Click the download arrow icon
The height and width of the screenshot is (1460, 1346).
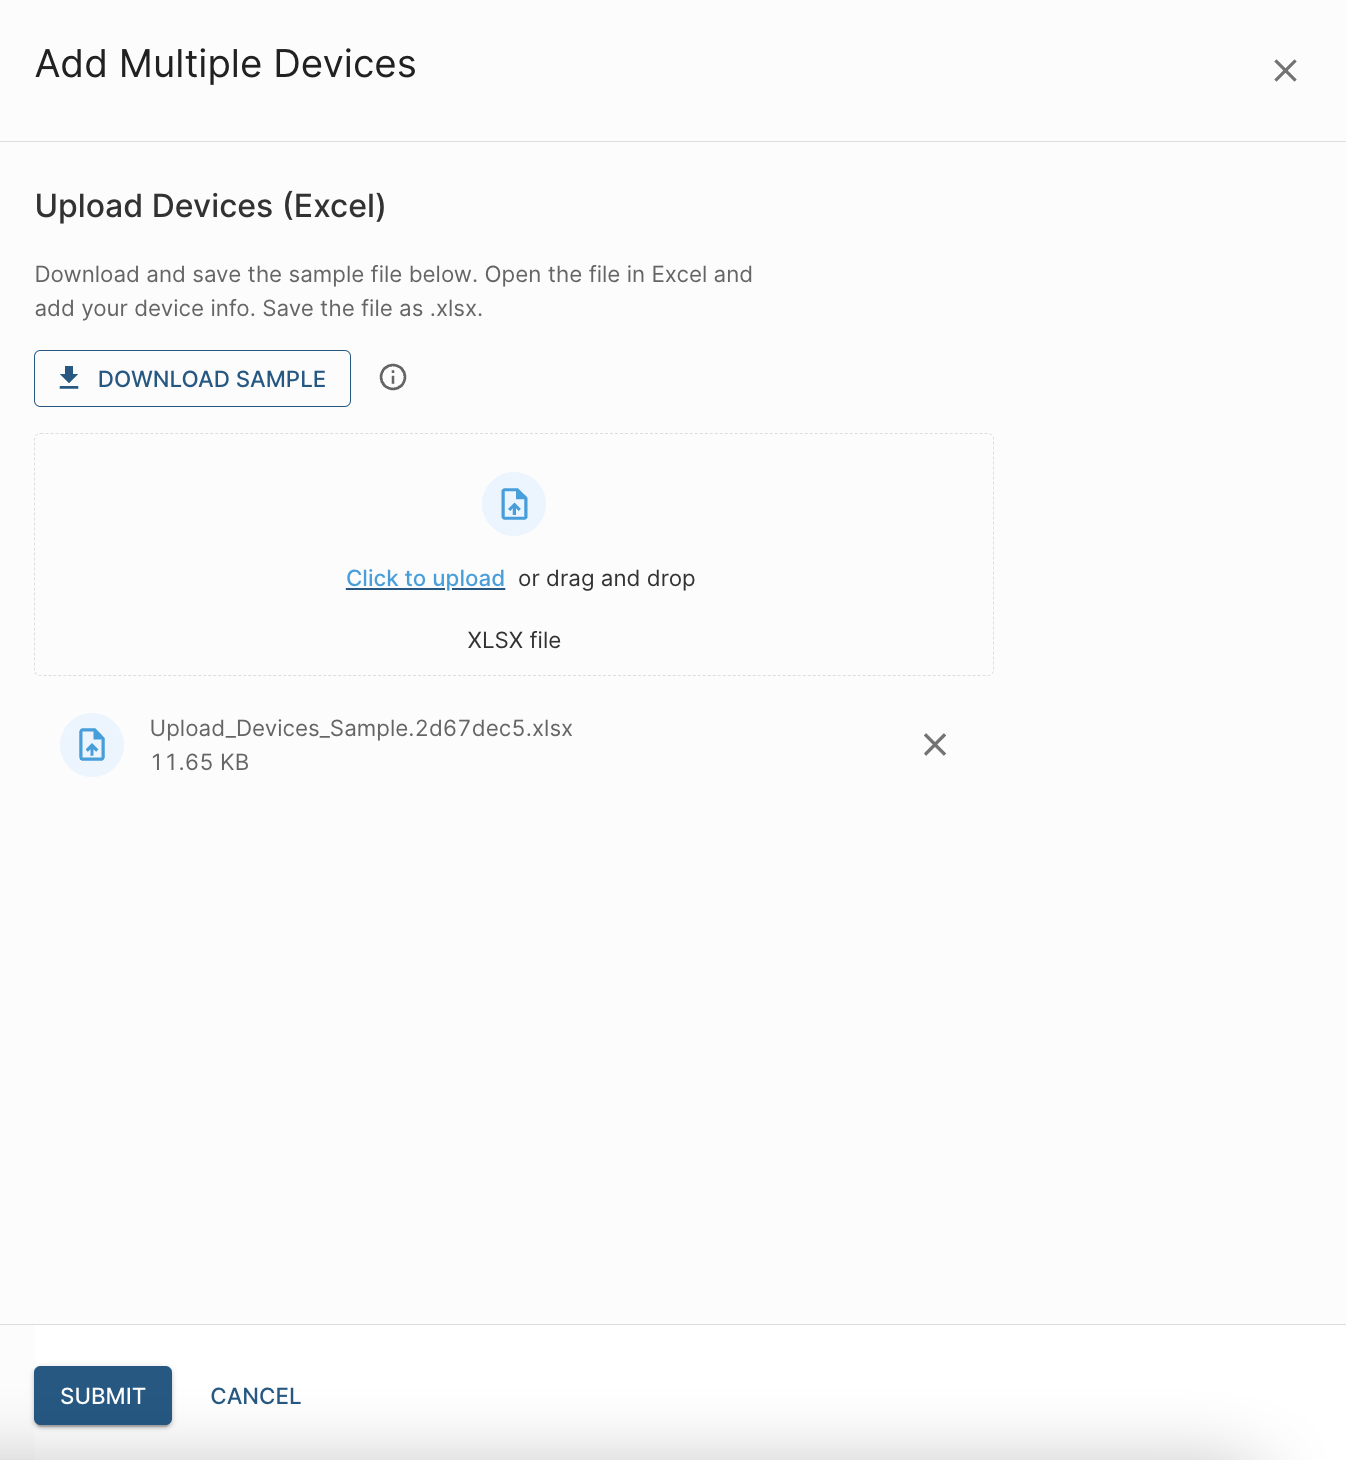[x=69, y=378]
